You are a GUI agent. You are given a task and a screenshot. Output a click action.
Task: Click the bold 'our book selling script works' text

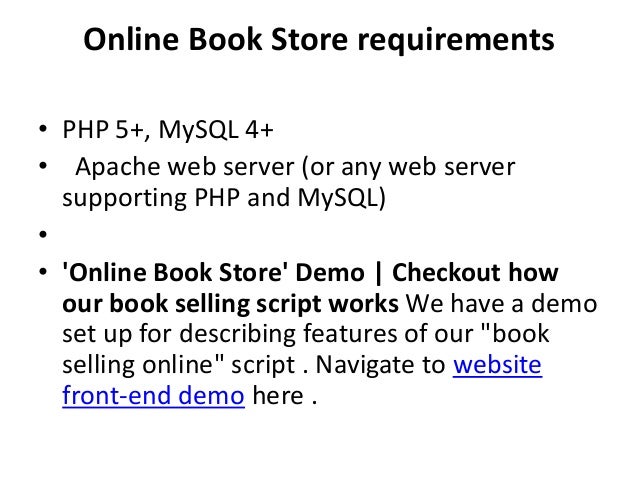tap(230, 304)
